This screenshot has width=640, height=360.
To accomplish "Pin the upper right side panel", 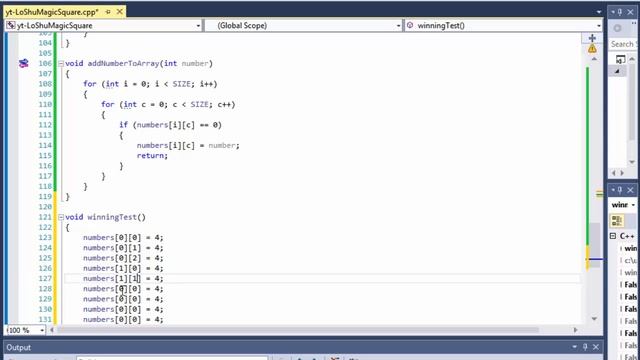I will point(620,12).
